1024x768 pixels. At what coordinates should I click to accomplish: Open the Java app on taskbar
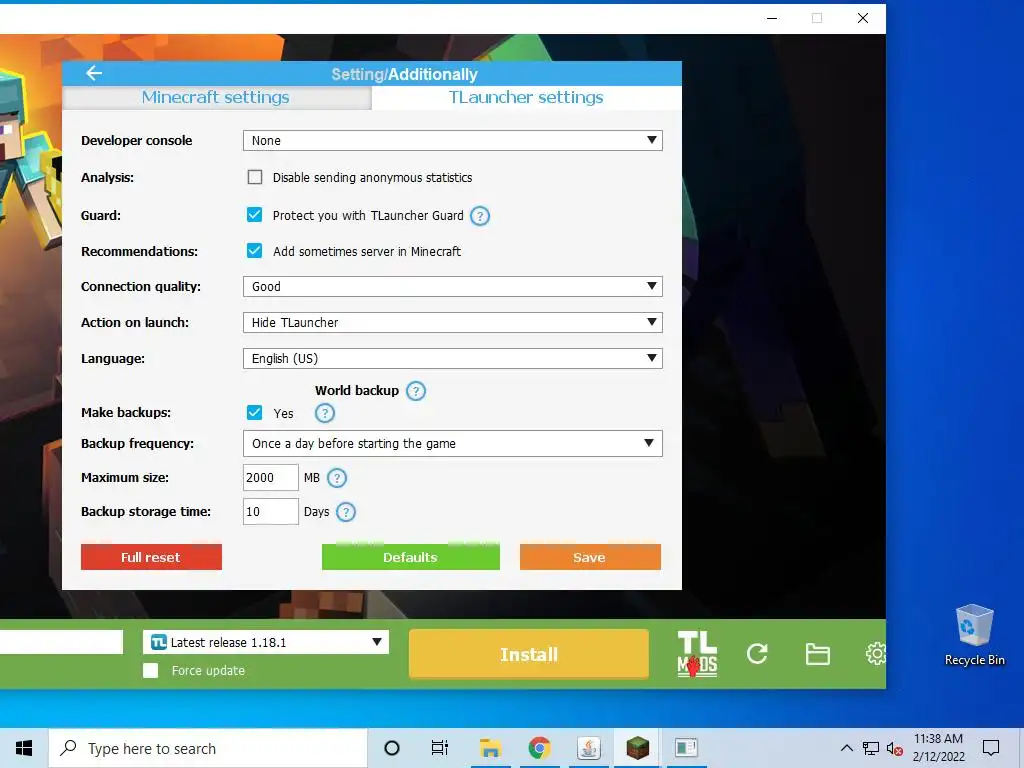tap(588, 748)
